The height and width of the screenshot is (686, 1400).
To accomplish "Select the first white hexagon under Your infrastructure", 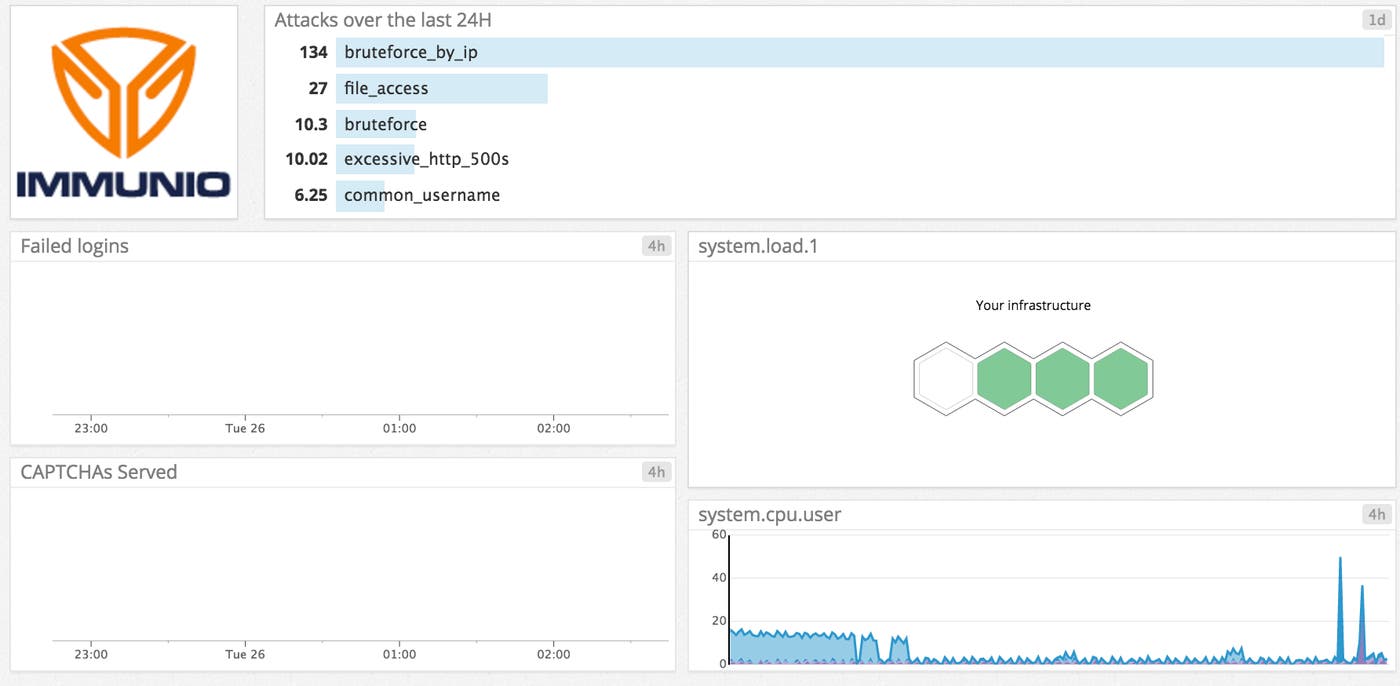I will pos(944,378).
